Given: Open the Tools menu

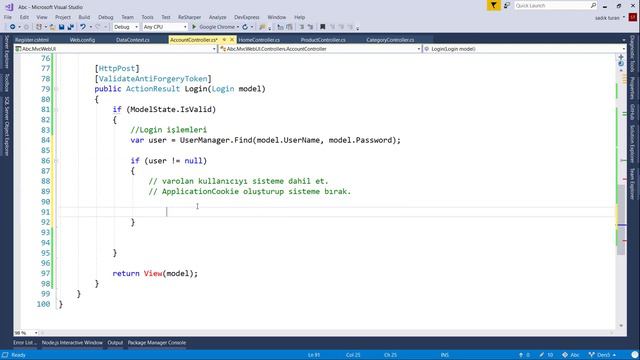Looking at the screenshot, I should click(x=147, y=17).
